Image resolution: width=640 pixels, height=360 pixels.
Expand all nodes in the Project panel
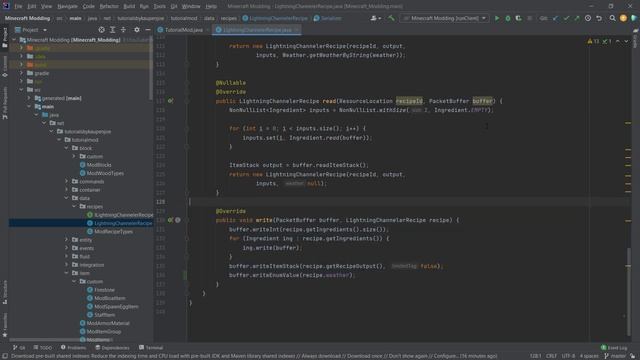[x=112, y=30]
